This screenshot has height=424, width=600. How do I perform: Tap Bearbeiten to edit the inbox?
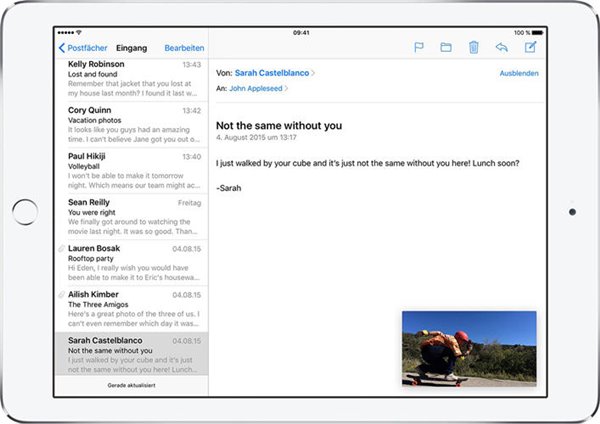[184, 48]
